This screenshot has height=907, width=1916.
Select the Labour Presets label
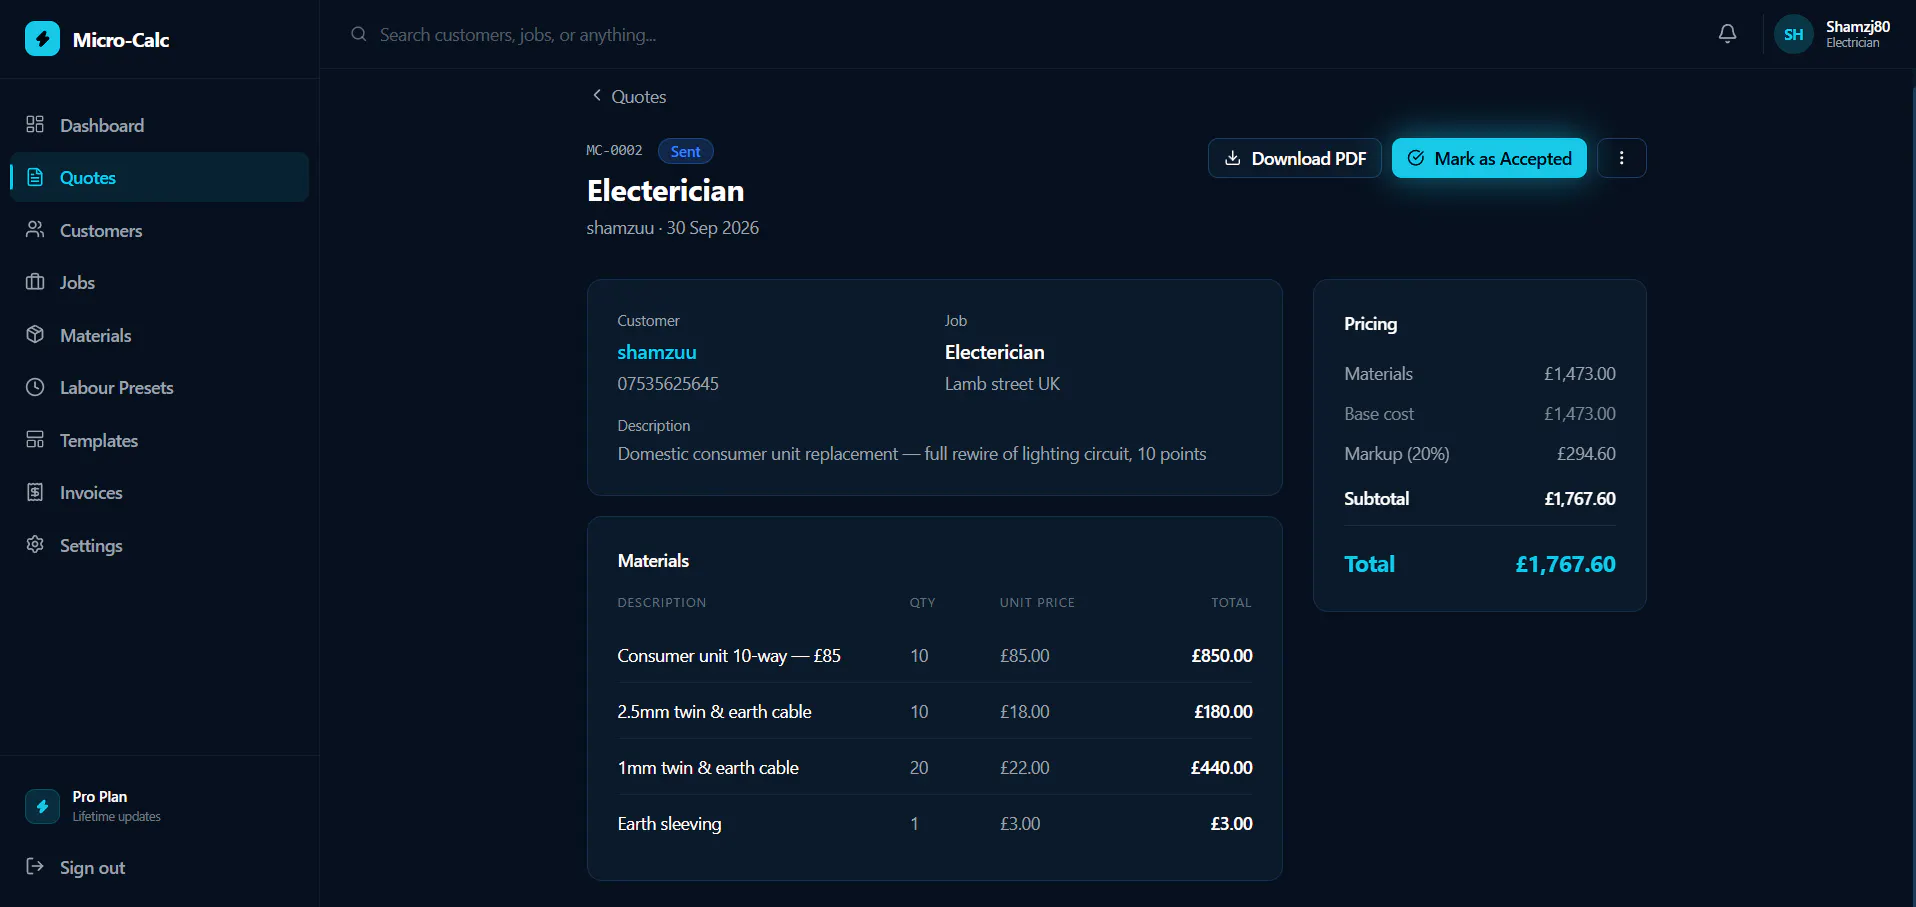(x=116, y=387)
